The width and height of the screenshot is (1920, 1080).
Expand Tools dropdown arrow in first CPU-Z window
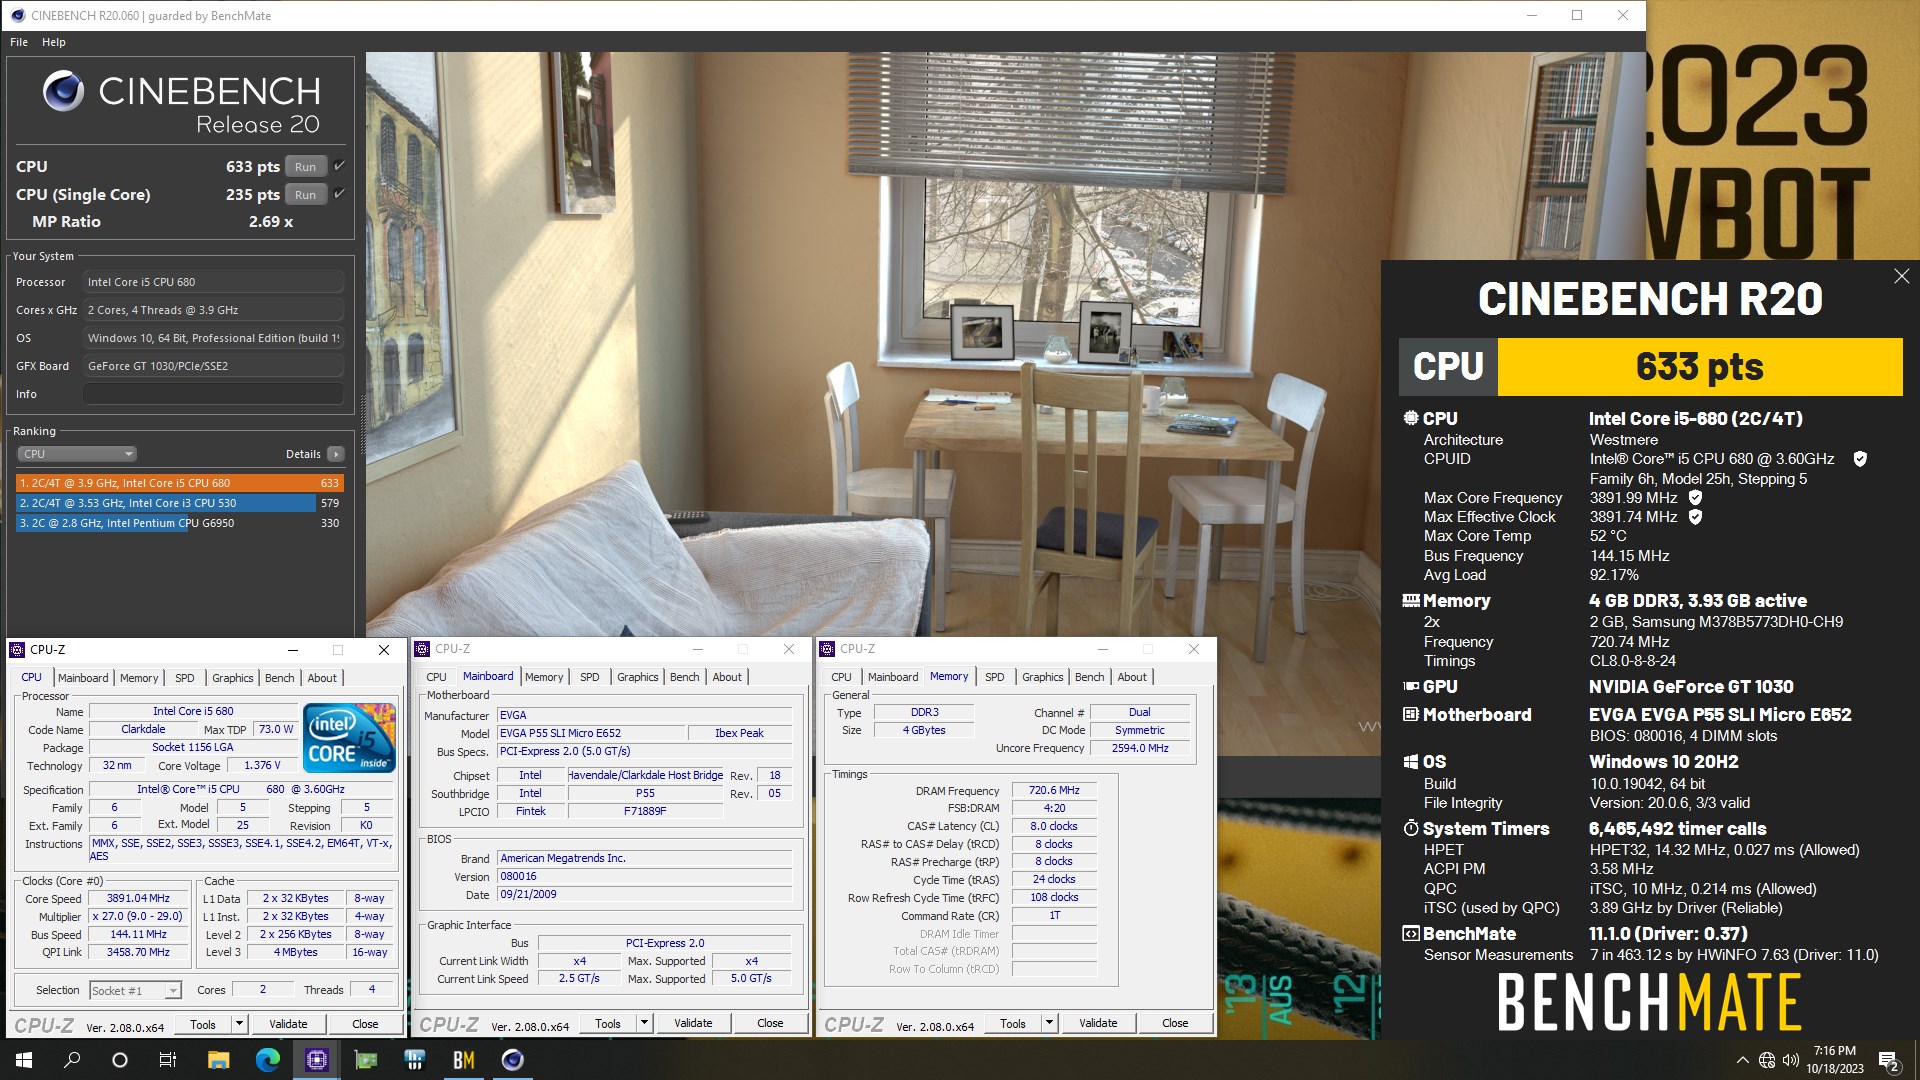point(239,1024)
